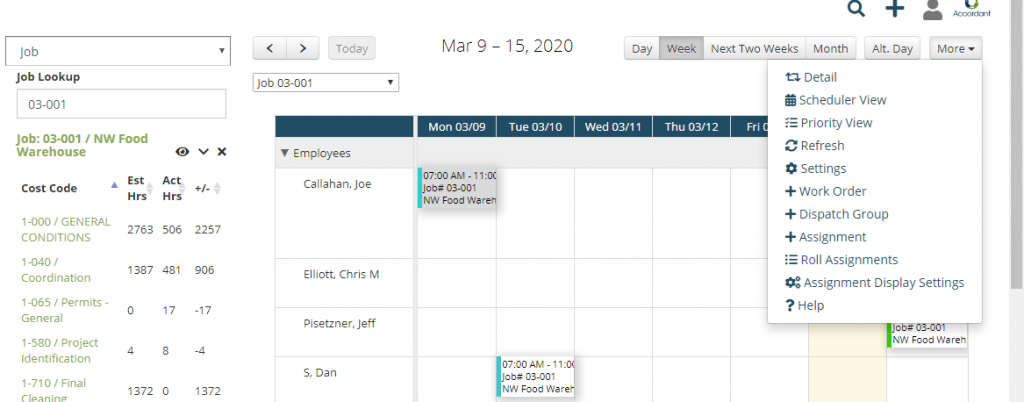Switch to Month view
The image size is (1024, 402).
[x=830, y=48]
